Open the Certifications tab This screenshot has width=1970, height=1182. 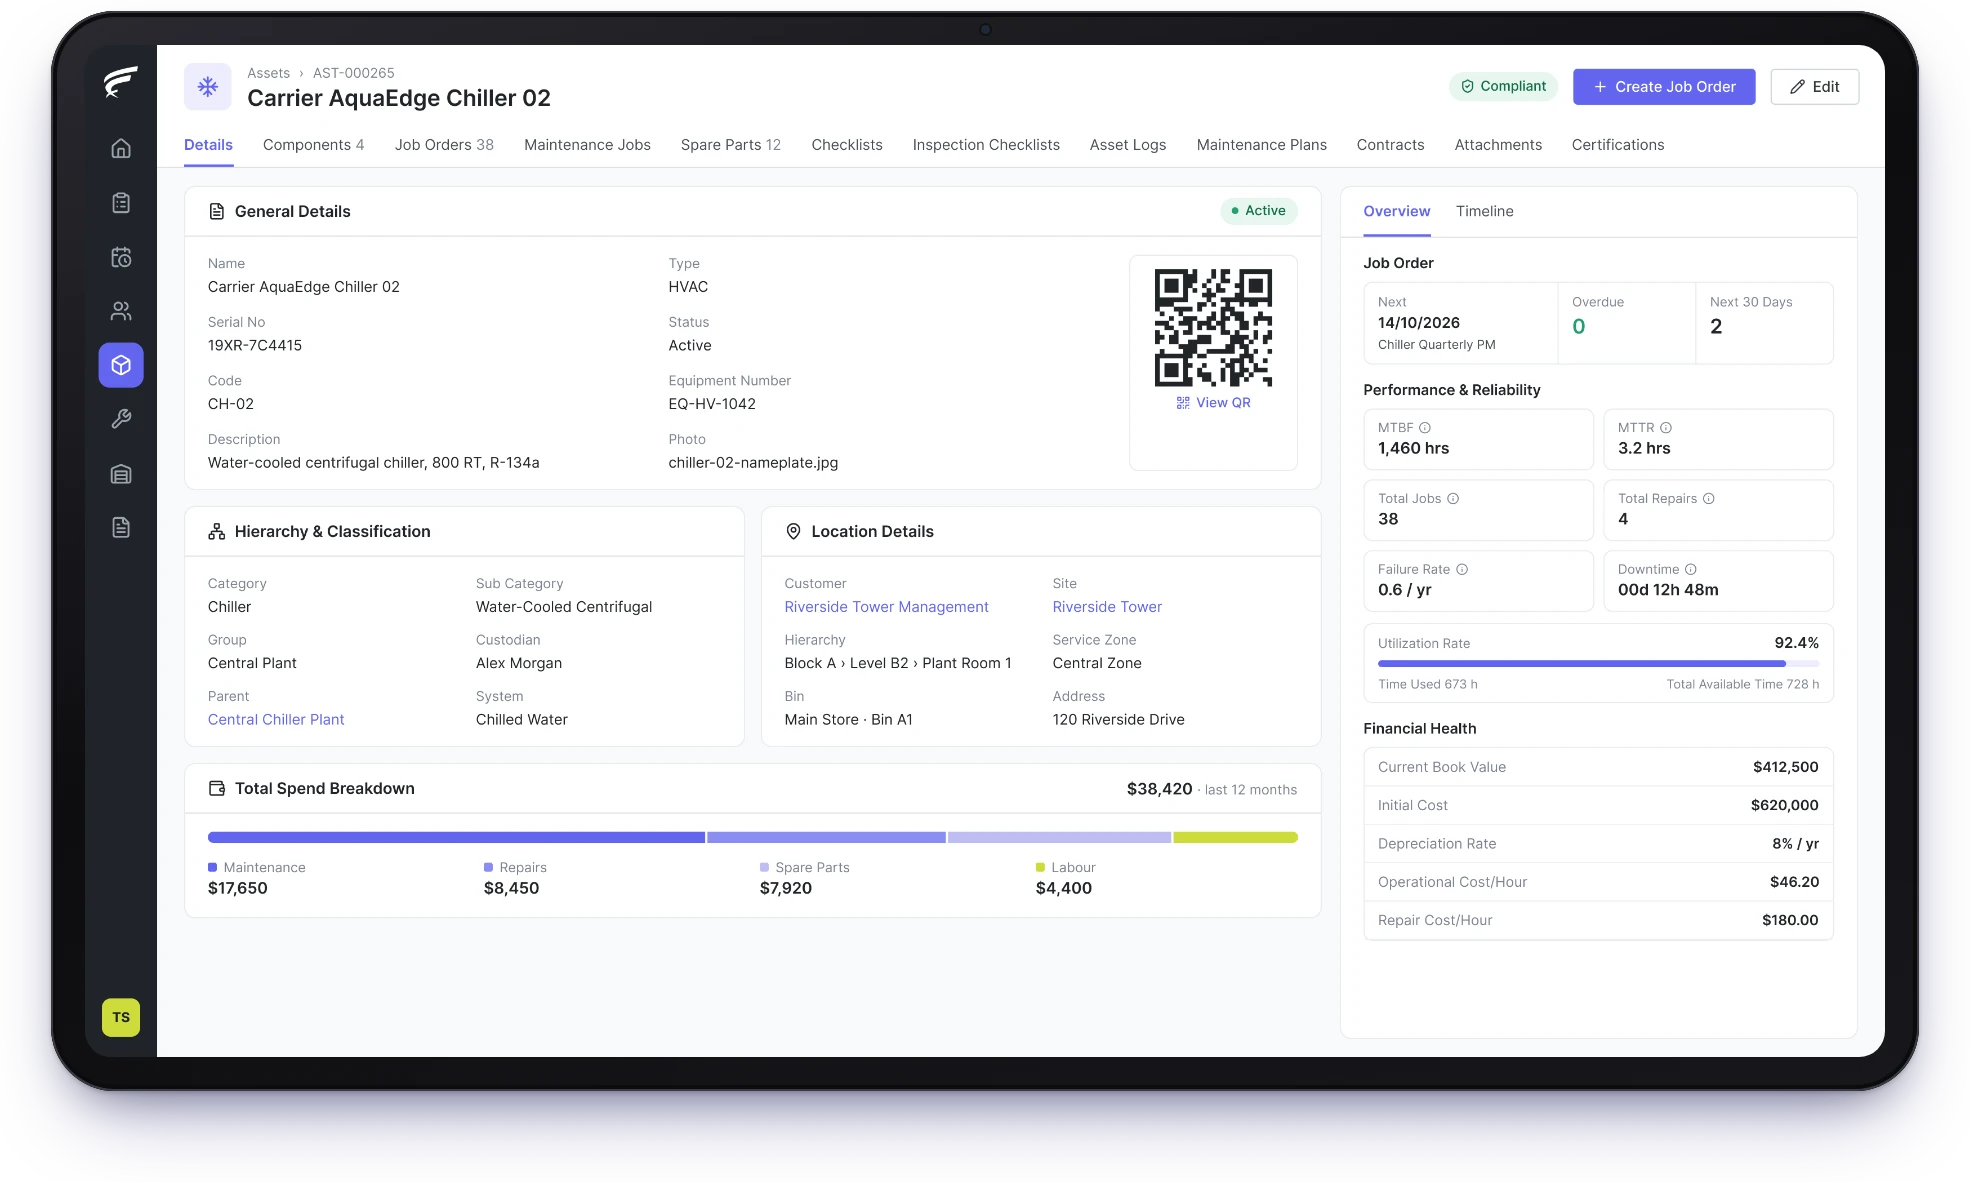click(1618, 145)
